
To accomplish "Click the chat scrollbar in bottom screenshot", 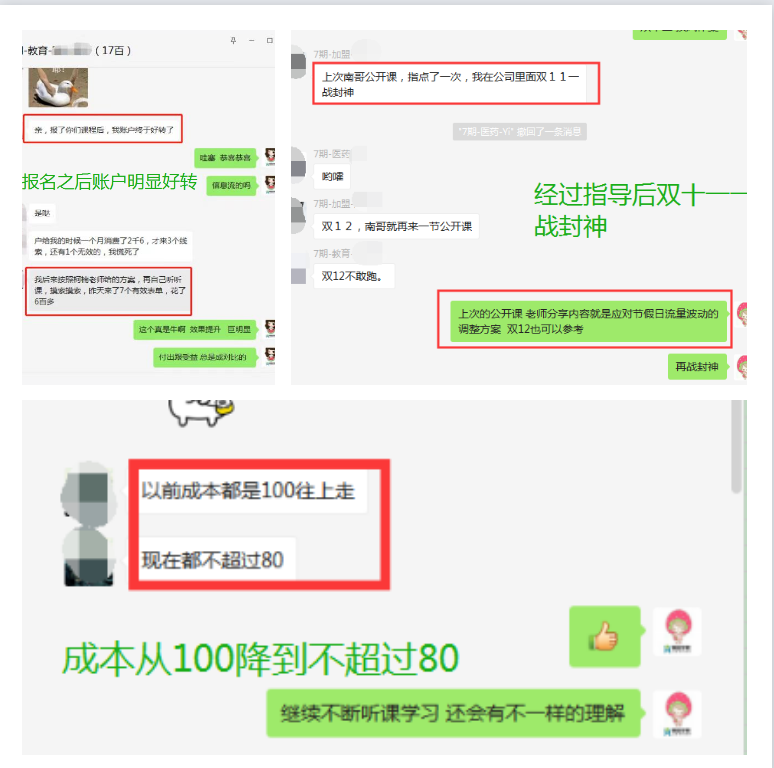I will 736,447.
